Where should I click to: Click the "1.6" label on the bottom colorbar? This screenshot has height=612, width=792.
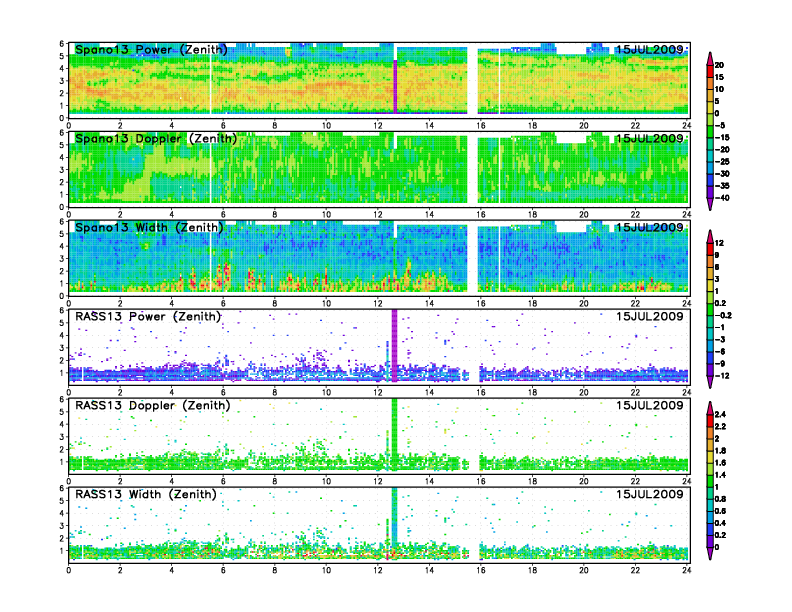pyautogui.click(x=720, y=463)
